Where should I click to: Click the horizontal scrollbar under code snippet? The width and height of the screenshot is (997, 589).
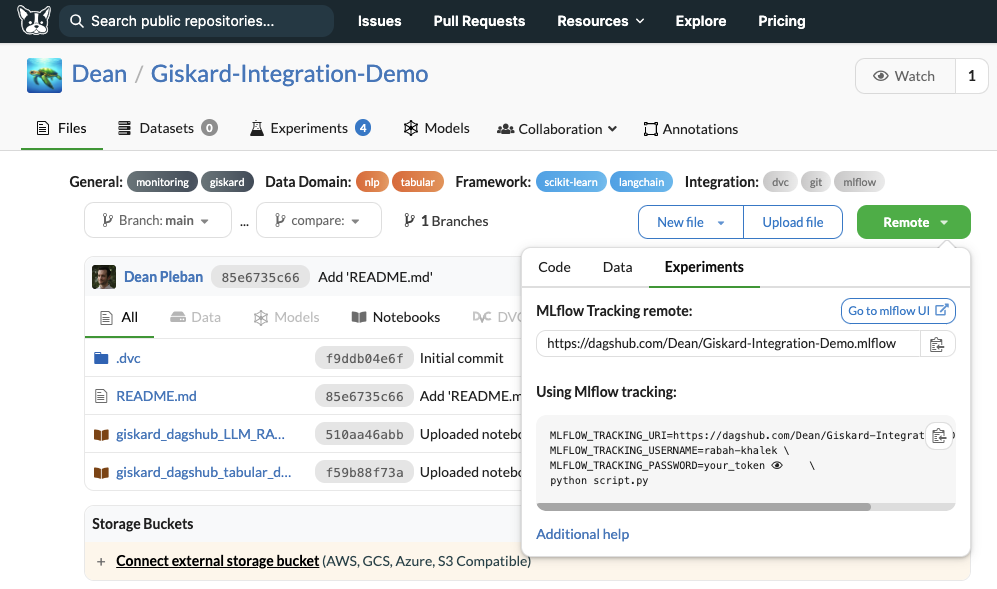pyautogui.click(x=703, y=507)
